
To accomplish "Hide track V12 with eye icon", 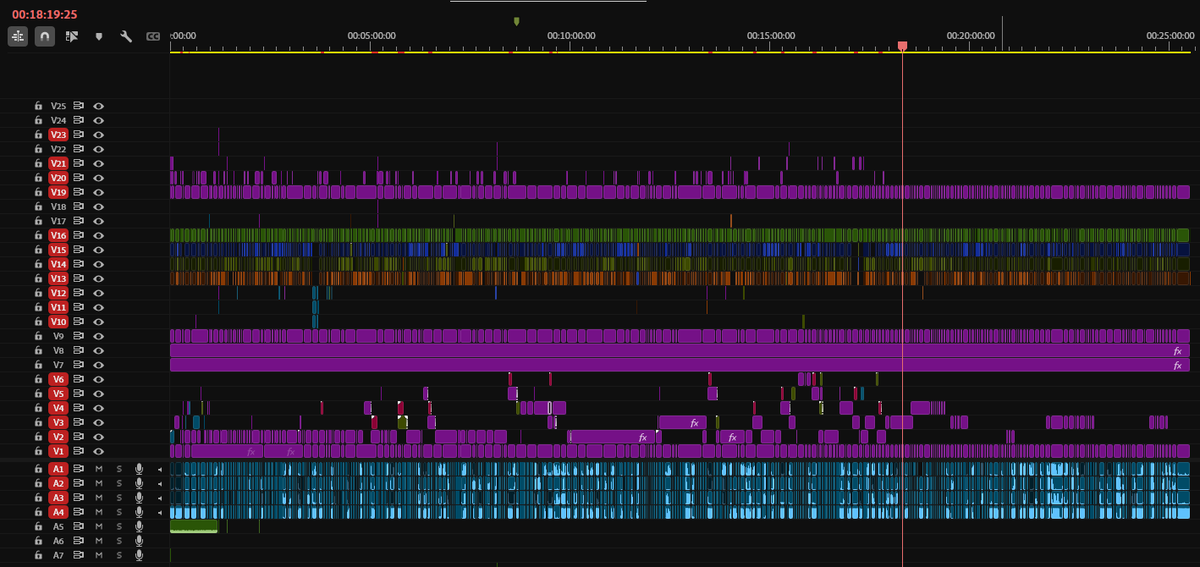I will (x=99, y=293).
